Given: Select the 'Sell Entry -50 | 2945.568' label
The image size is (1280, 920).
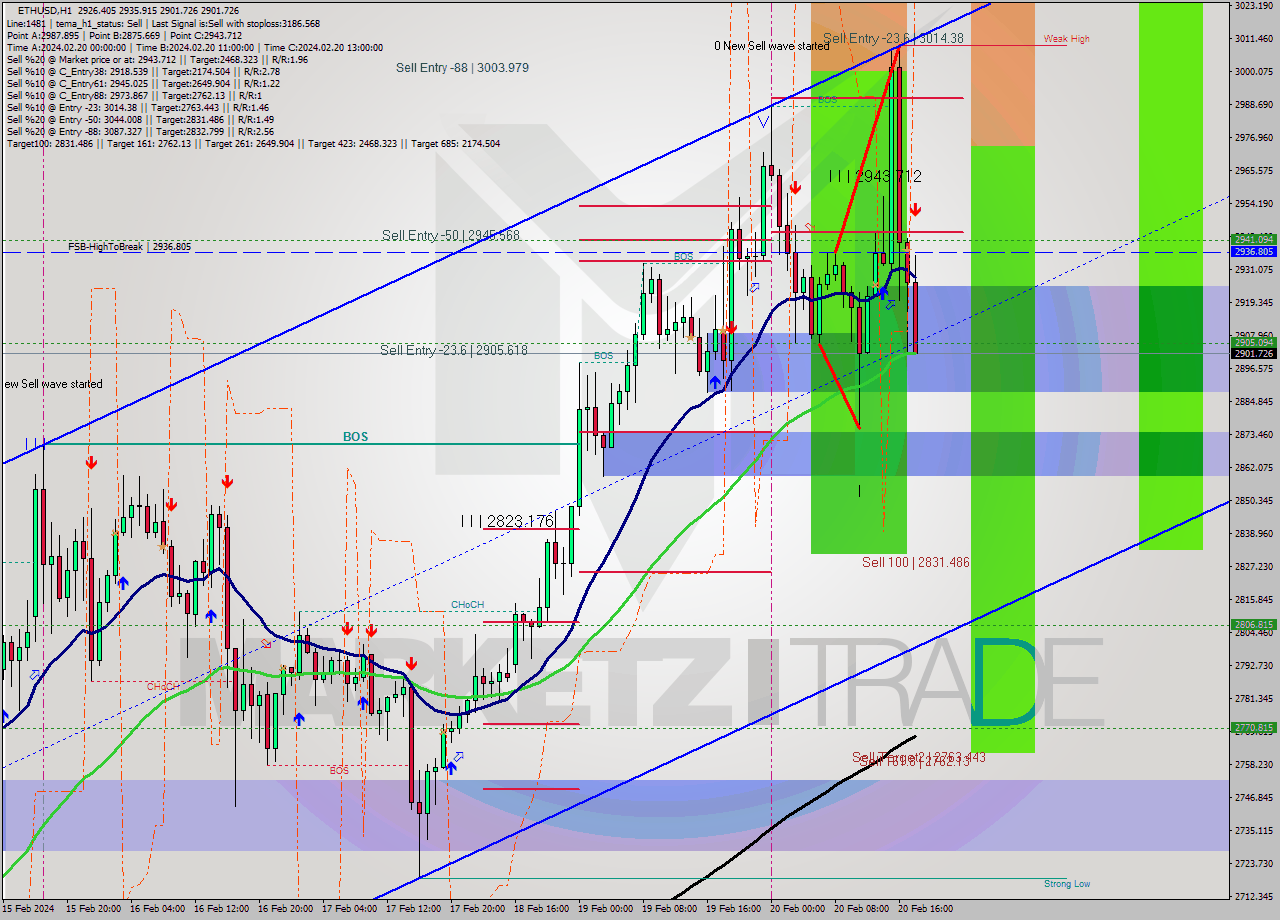Looking at the screenshot, I should 450,236.
